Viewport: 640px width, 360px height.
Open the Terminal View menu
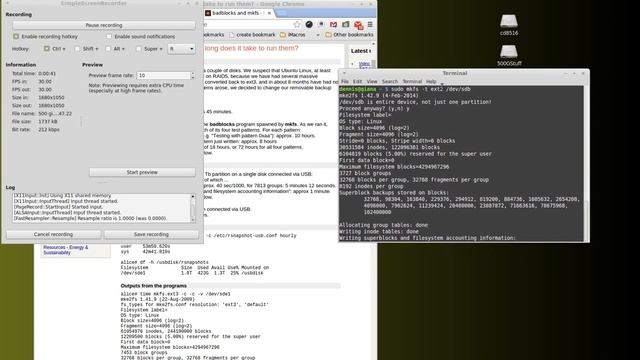click(x=371, y=81)
